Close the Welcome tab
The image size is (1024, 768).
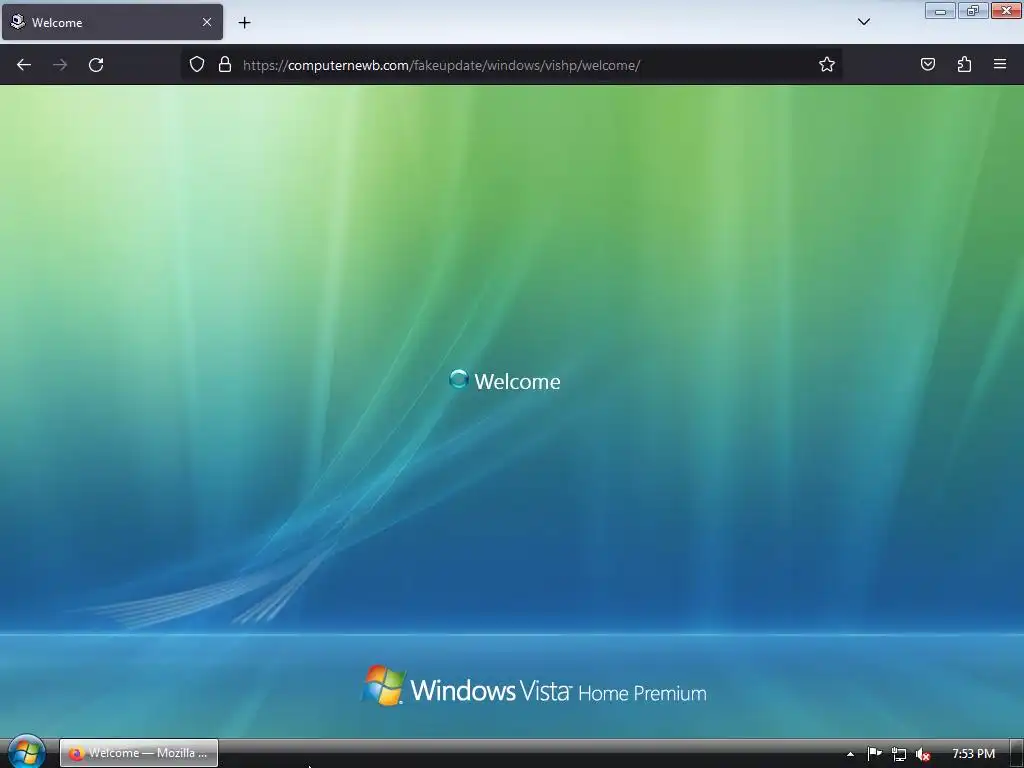(207, 22)
